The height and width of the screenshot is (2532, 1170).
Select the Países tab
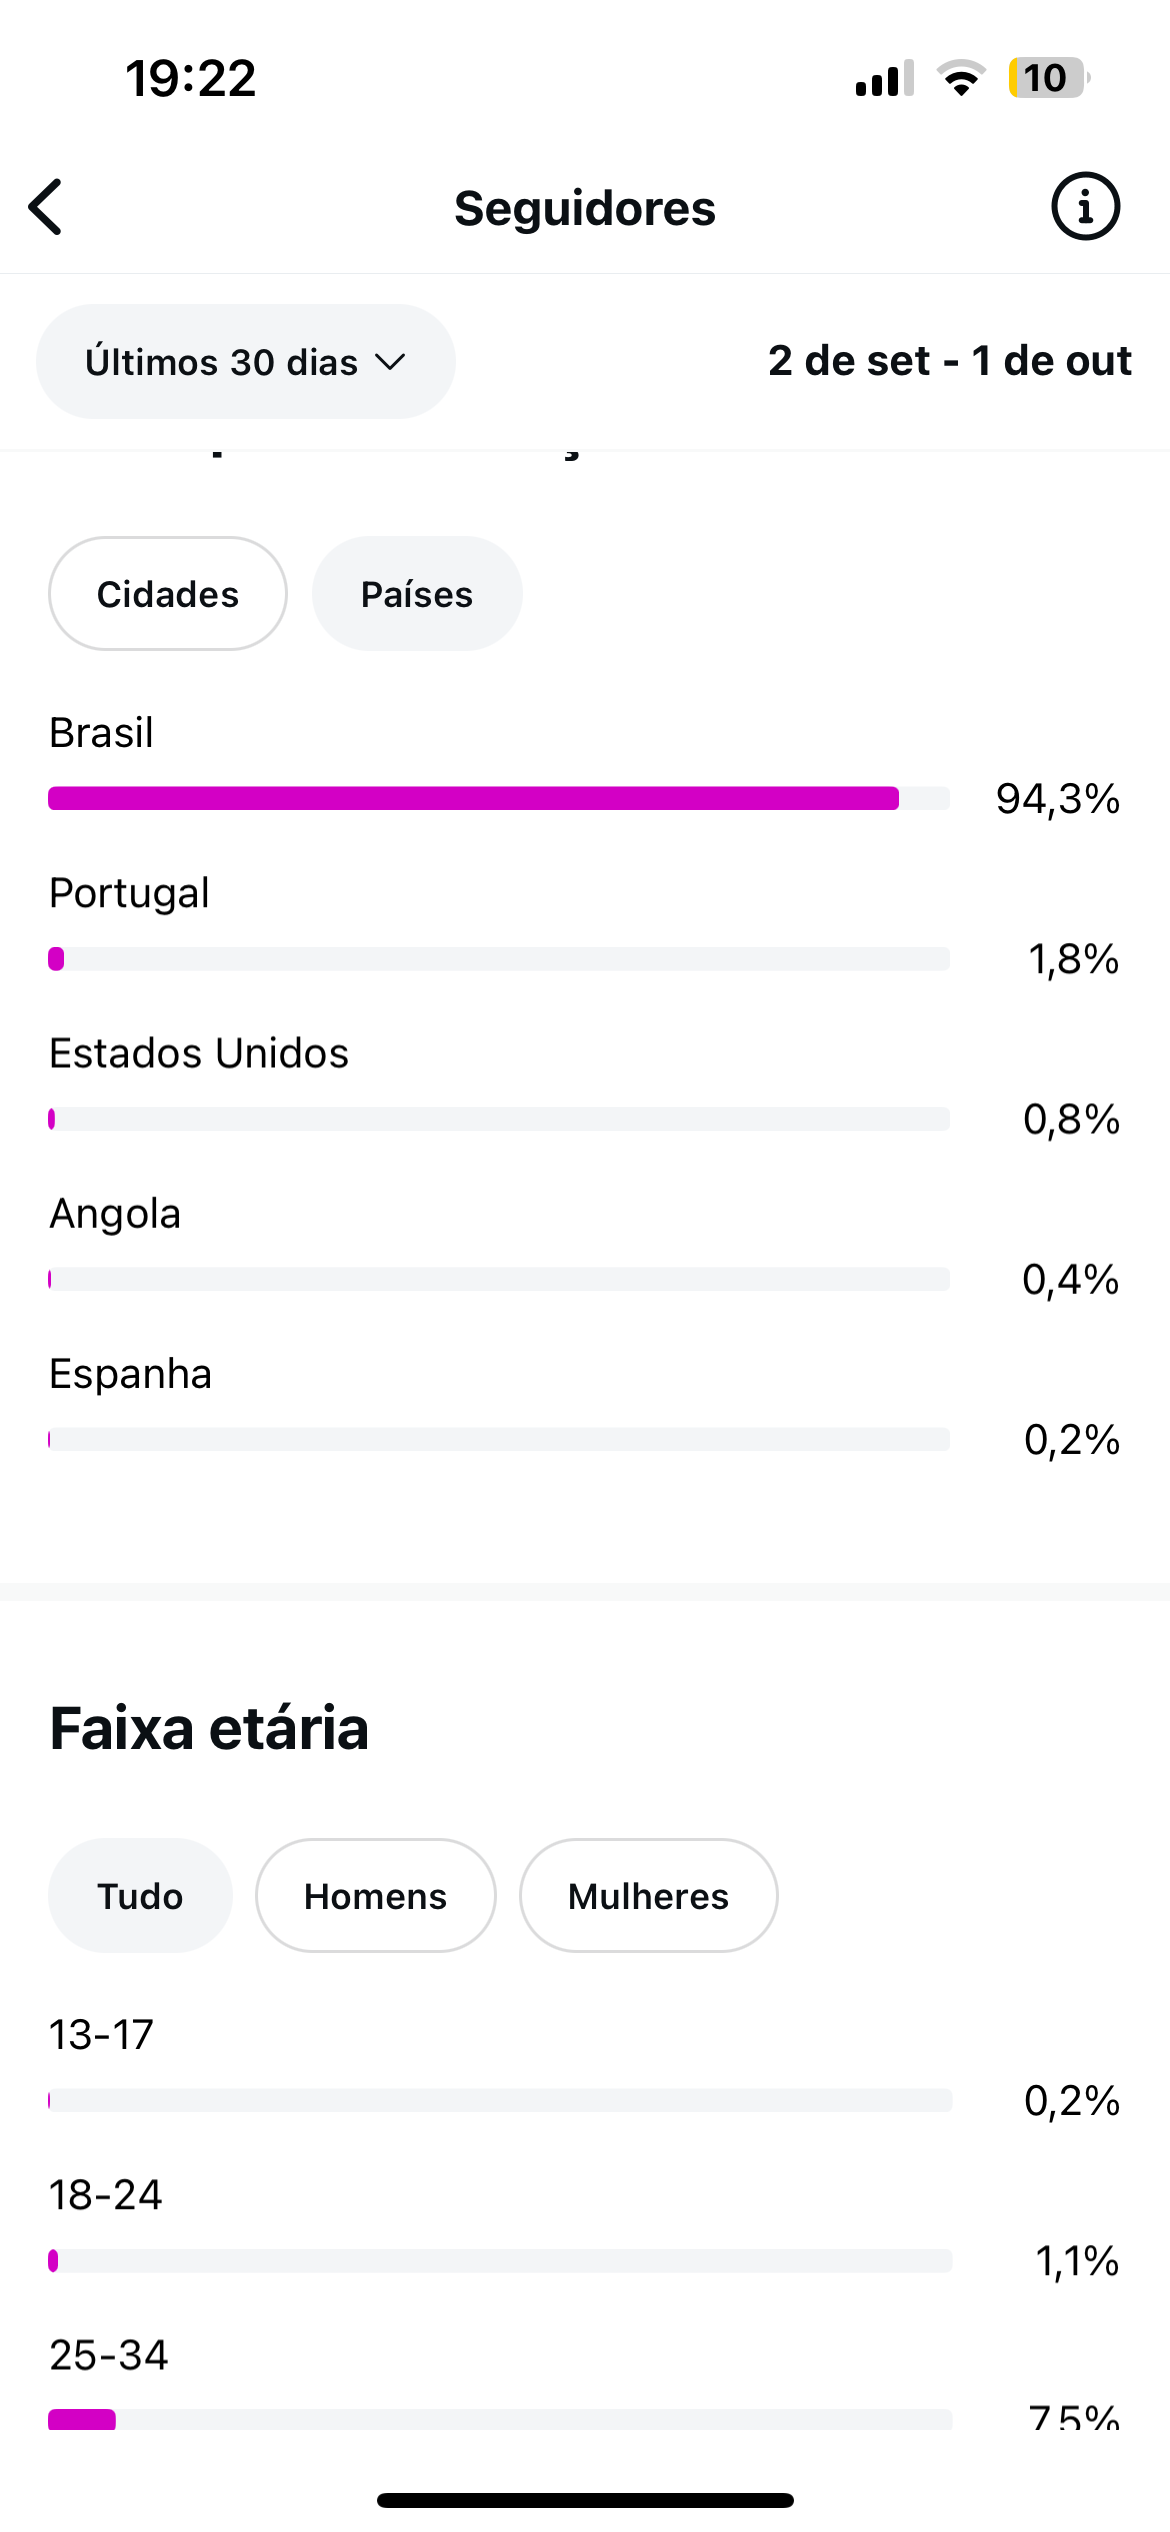[x=417, y=594]
